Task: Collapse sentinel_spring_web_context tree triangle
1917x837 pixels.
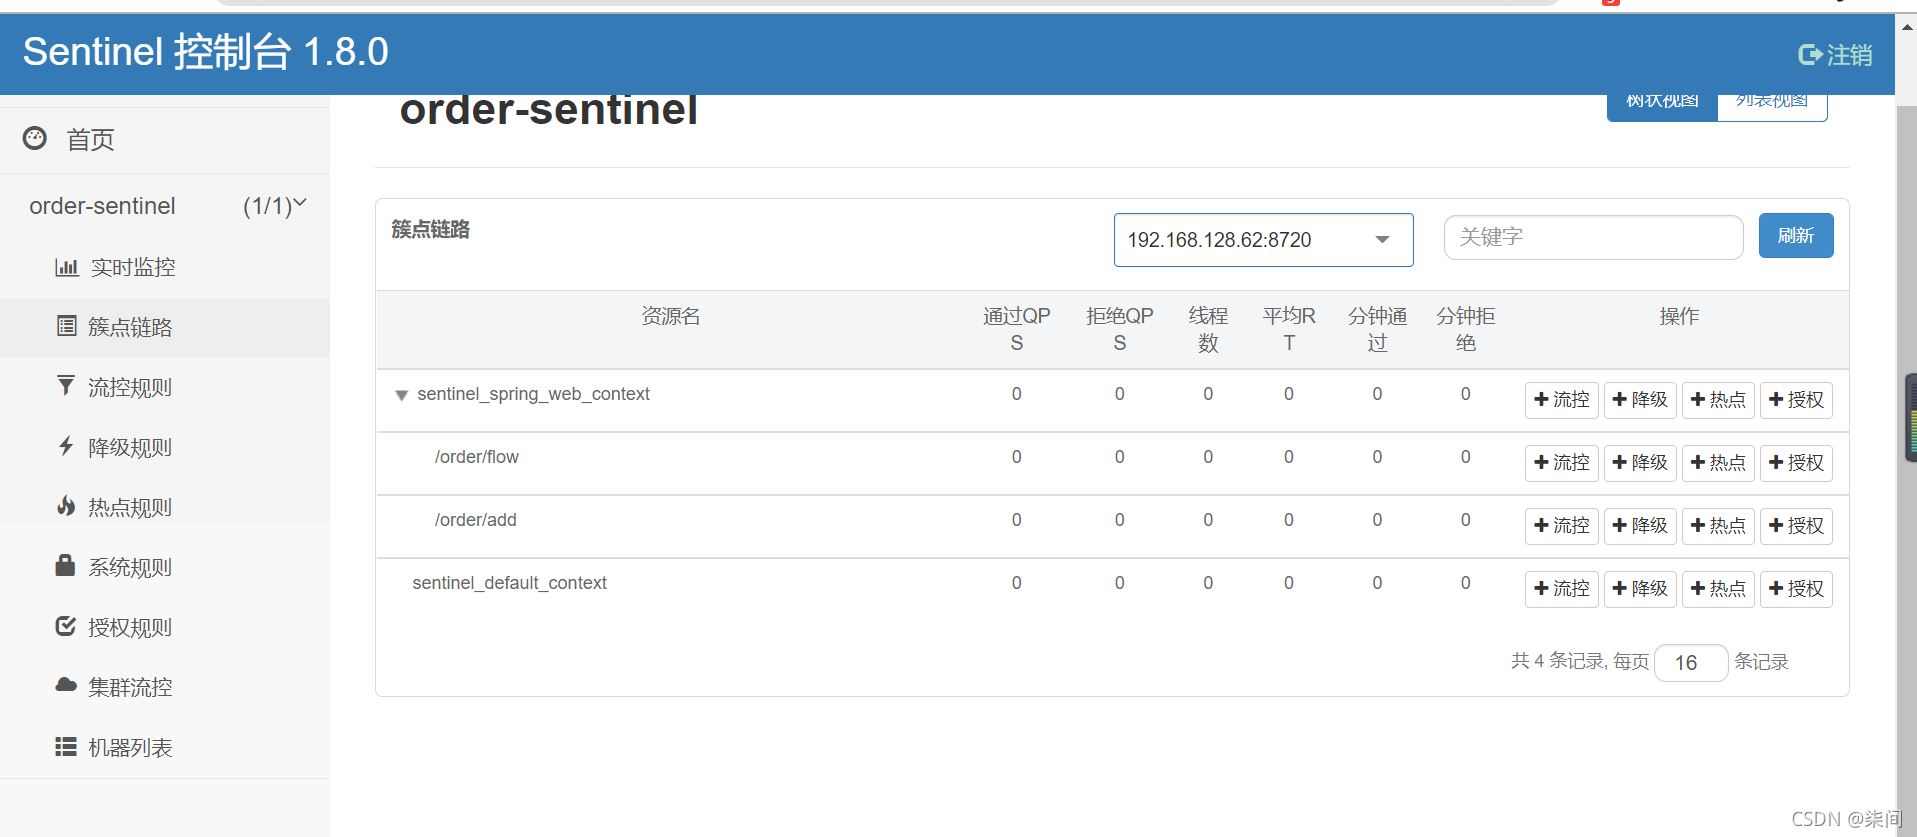Action: click(401, 396)
